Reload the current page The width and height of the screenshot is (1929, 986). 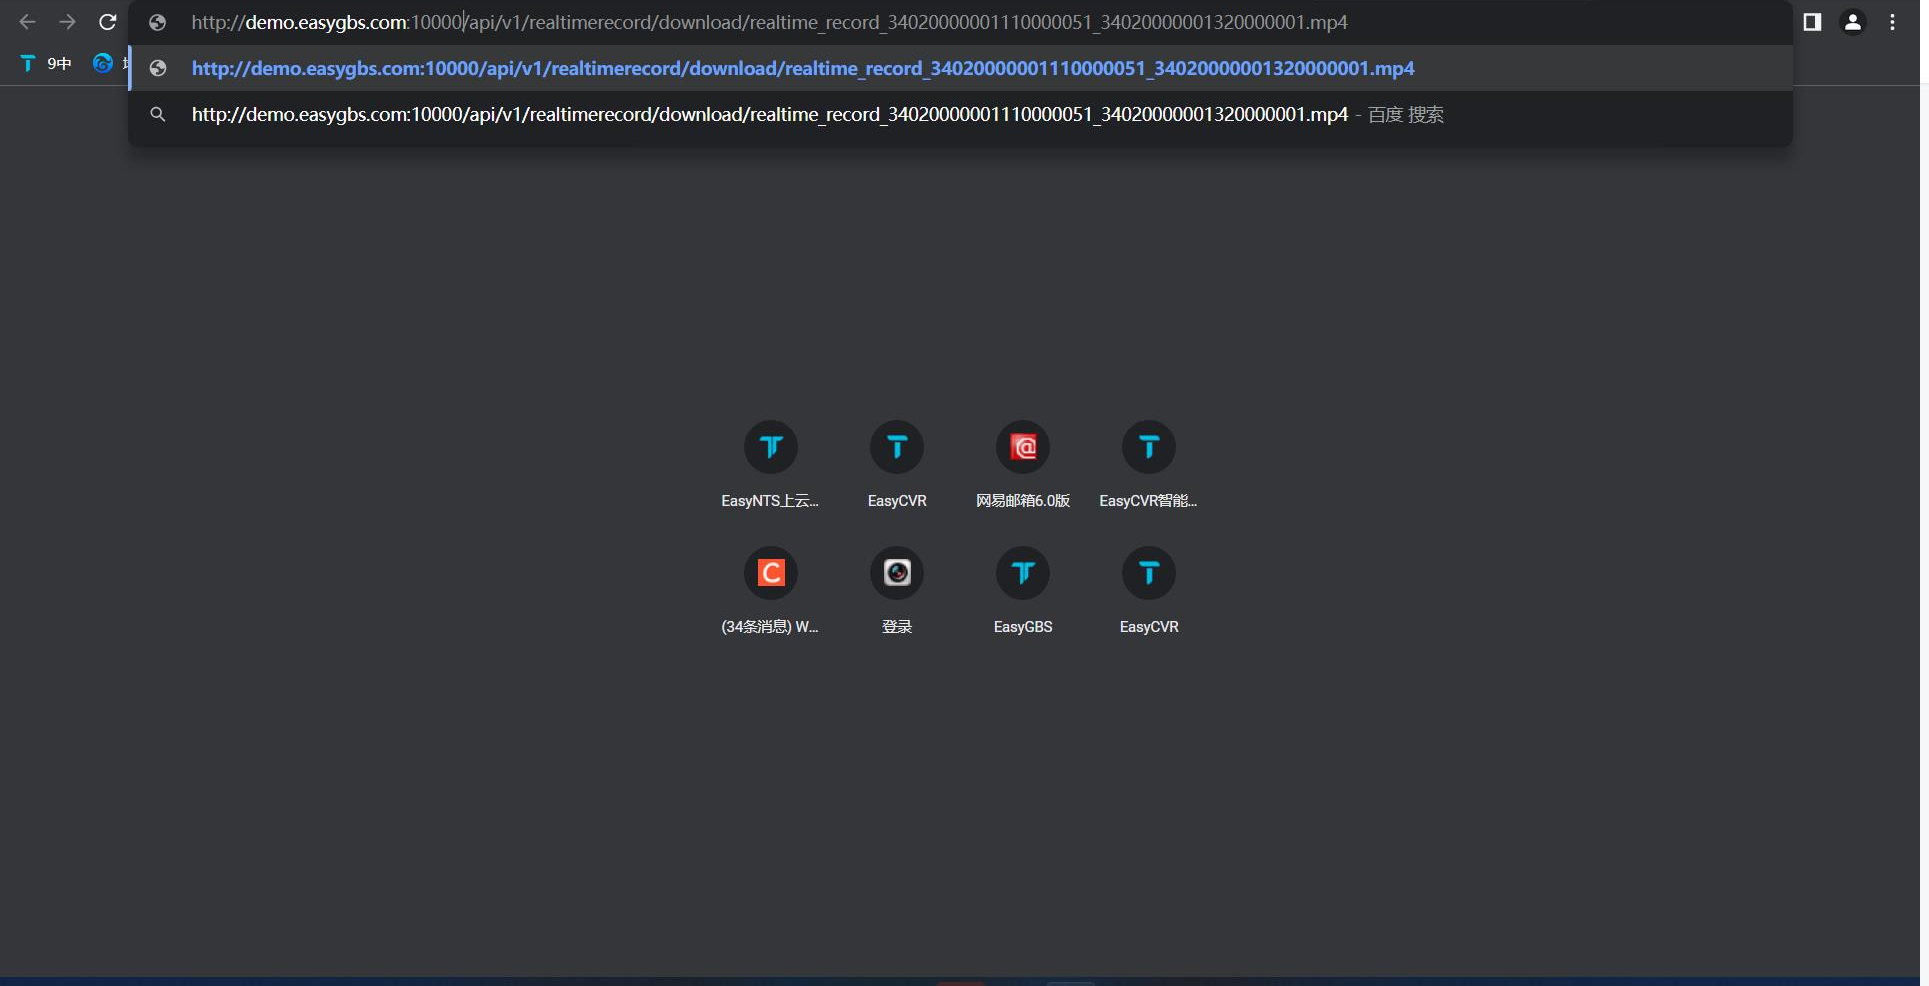108,22
